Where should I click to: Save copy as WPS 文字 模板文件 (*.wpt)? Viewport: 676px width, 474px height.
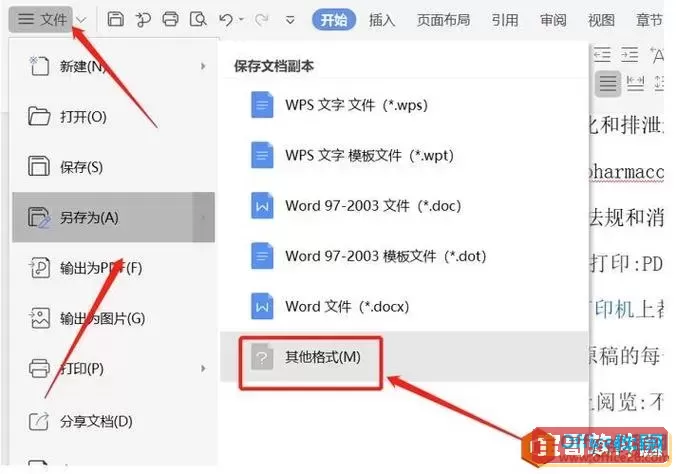coord(404,155)
